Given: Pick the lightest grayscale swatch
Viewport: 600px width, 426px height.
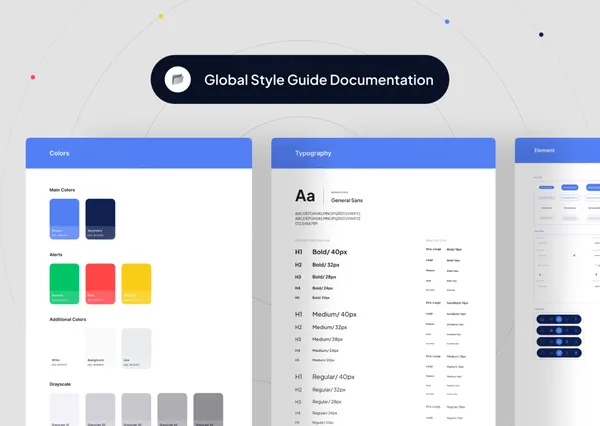Looking at the screenshot, I should 64,409.
